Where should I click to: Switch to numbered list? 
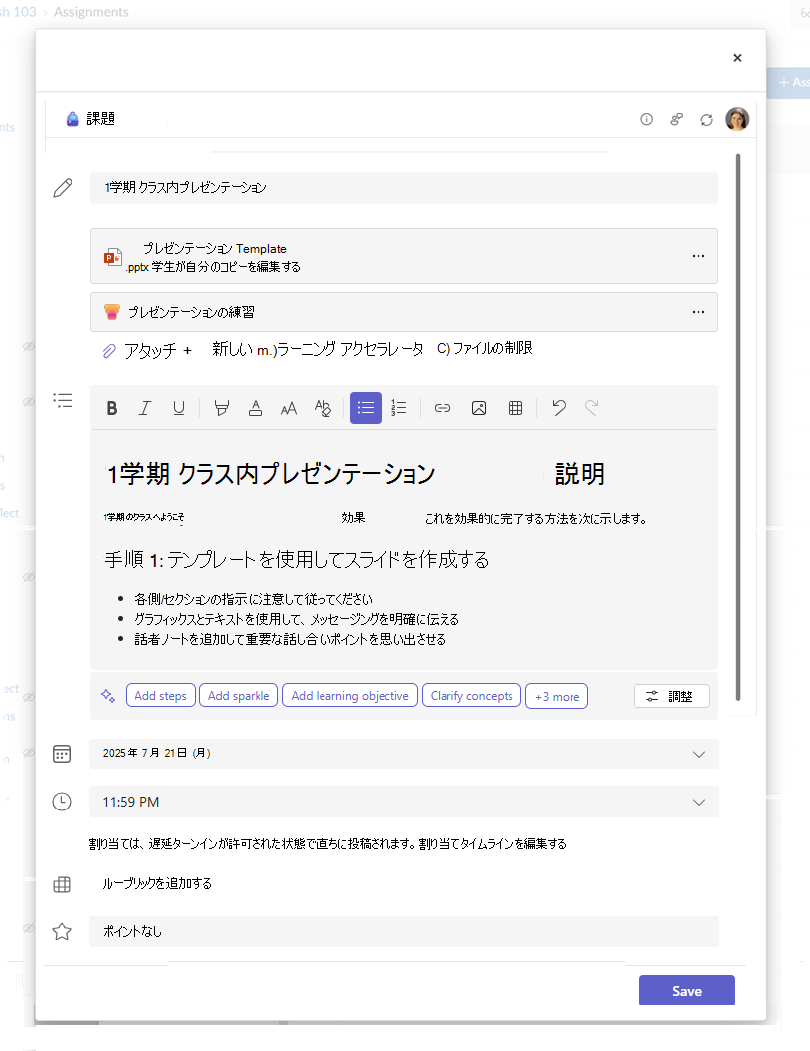click(399, 408)
